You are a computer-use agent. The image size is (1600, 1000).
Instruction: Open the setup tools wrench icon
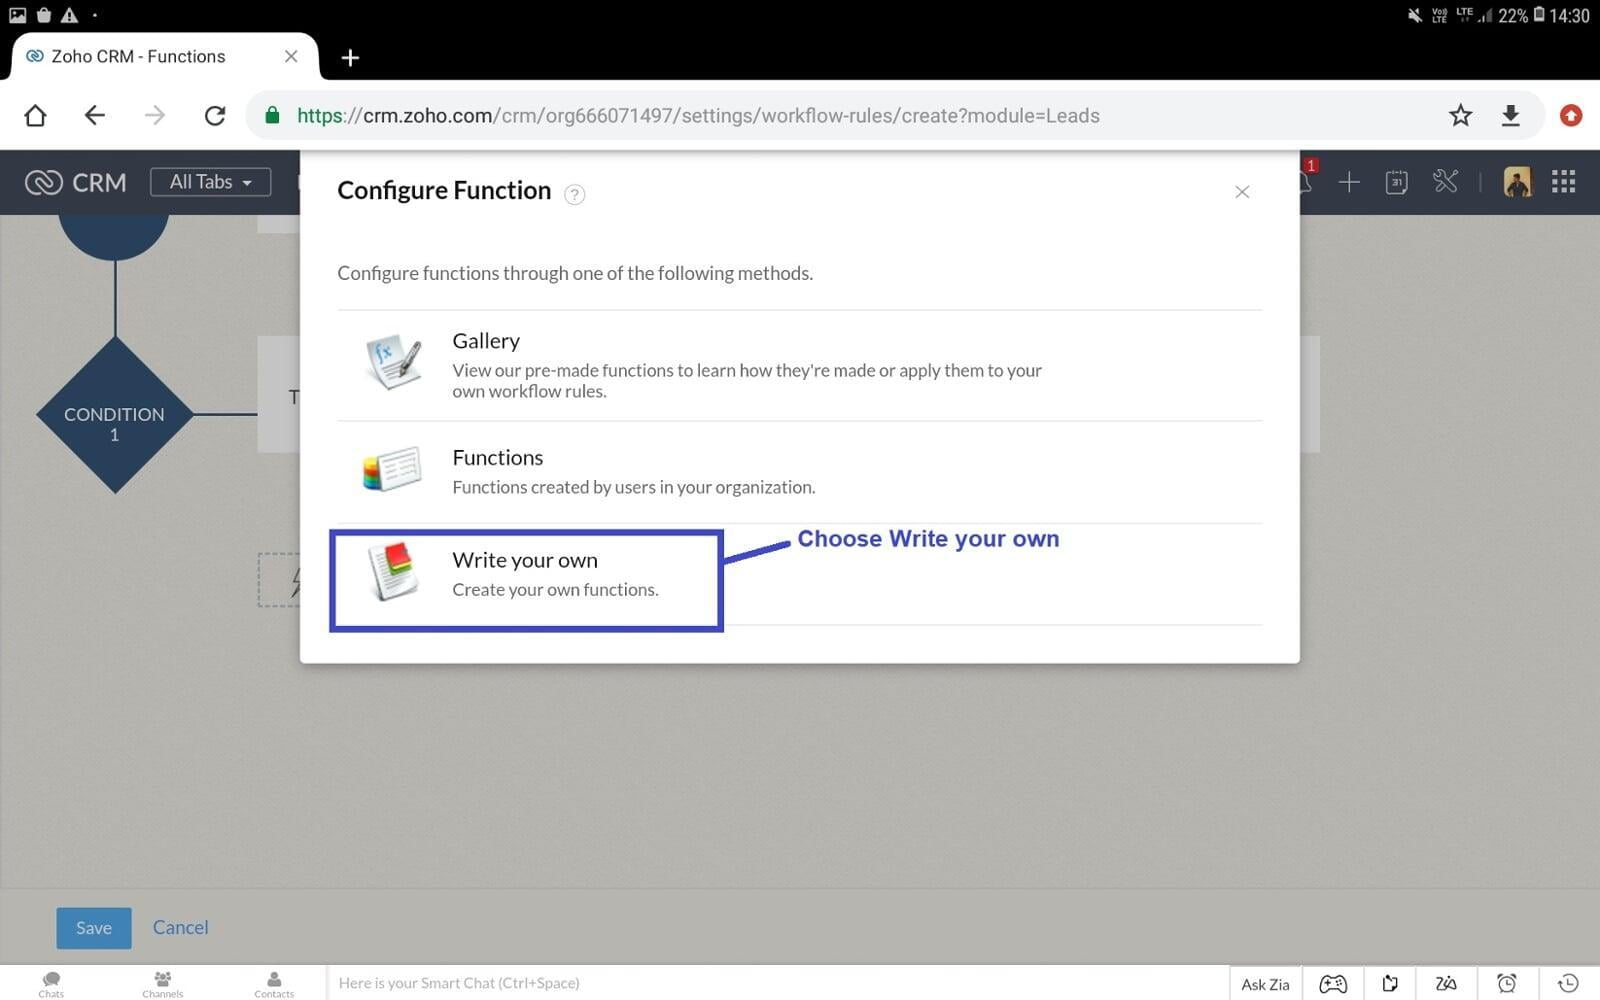(1445, 181)
